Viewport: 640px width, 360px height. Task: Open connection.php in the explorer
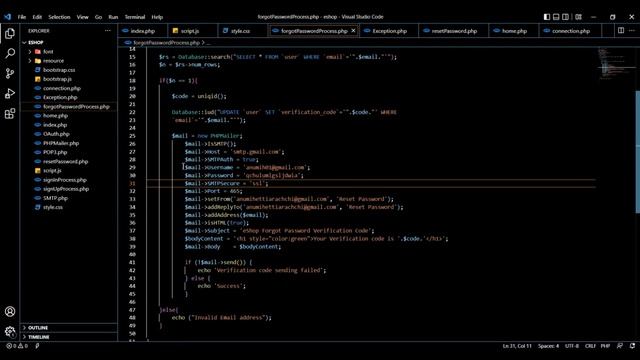[x=69, y=88]
